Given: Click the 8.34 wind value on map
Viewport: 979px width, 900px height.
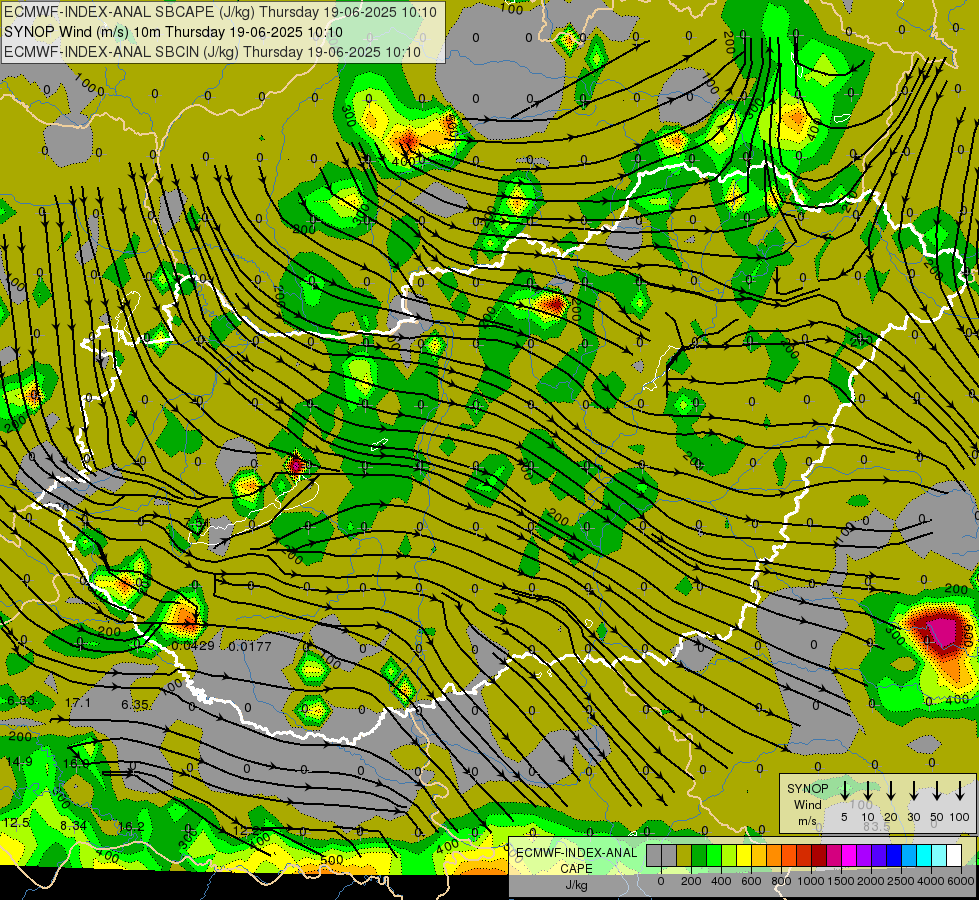Looking at the screenshot, I should [73, 826].
